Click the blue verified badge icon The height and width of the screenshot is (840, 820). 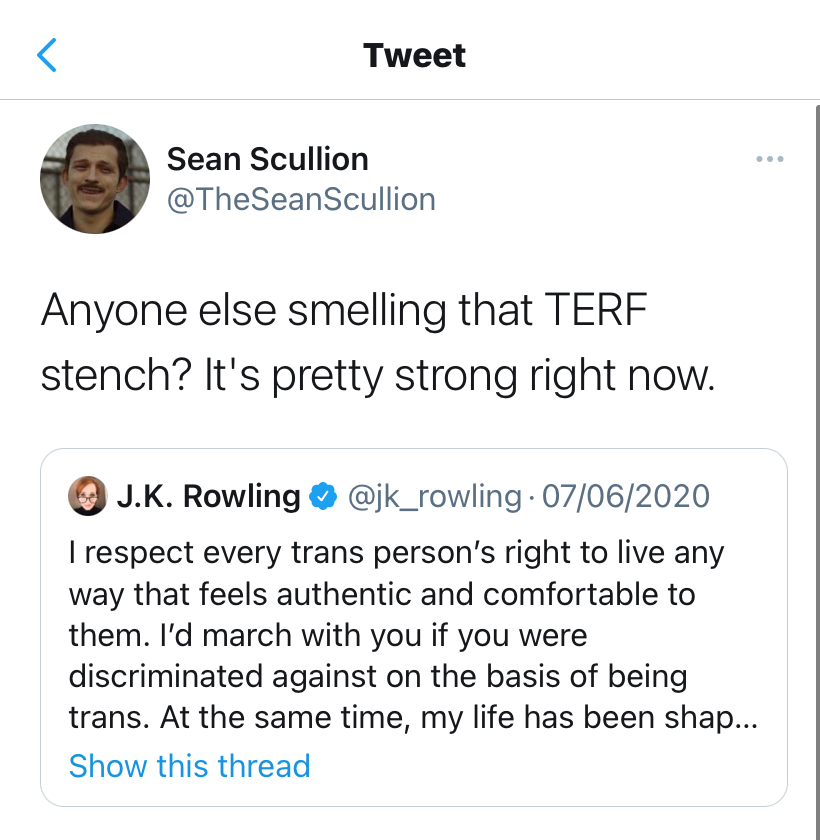point(322,496)
